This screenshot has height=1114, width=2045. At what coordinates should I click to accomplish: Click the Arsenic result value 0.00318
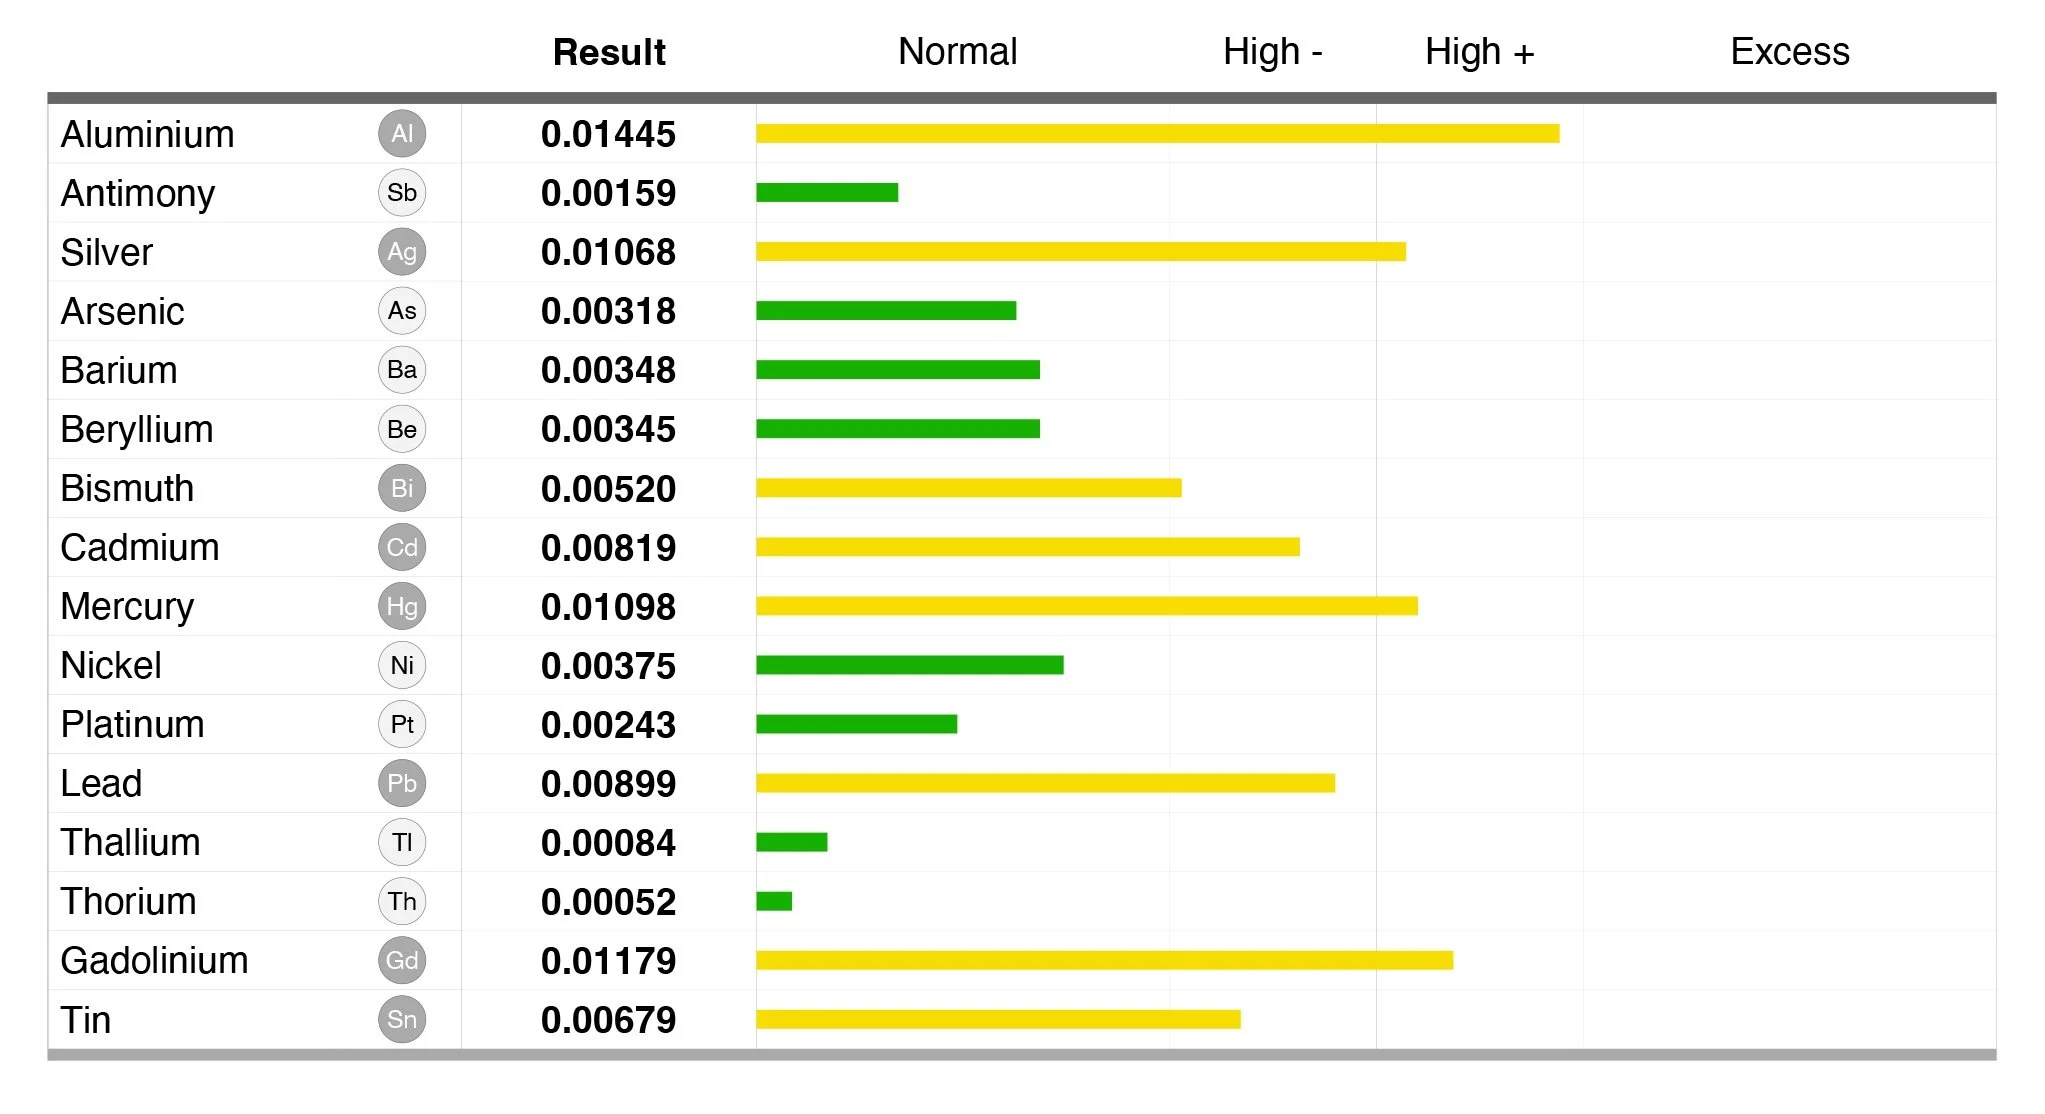click(x=608, y=311)
